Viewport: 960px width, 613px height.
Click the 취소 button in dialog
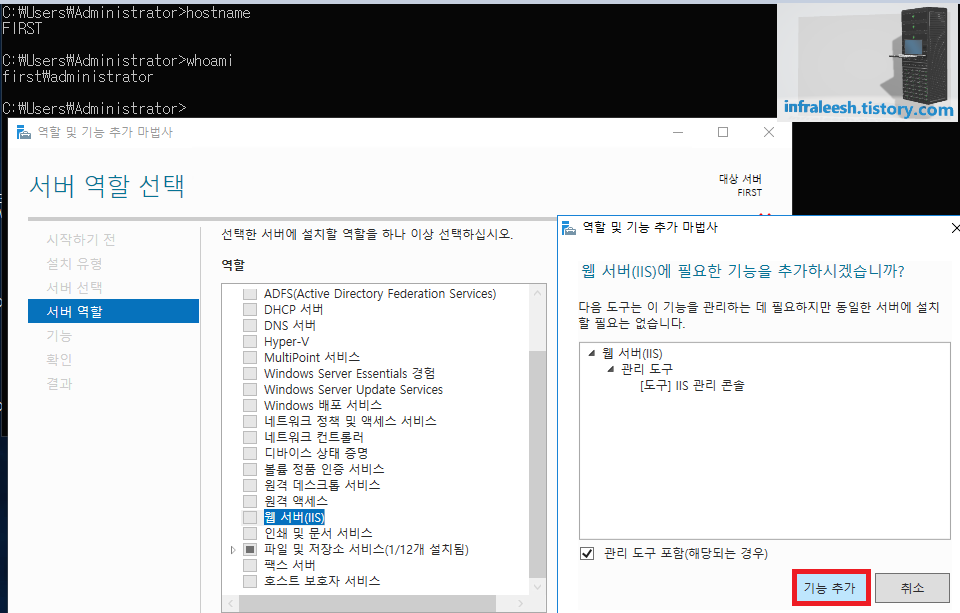click(x=912, y=588)
